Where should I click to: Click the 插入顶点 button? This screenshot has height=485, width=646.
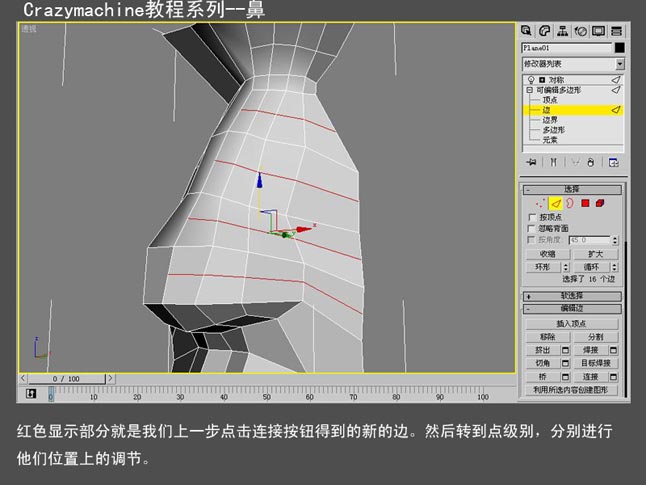(x=572, y=323)
